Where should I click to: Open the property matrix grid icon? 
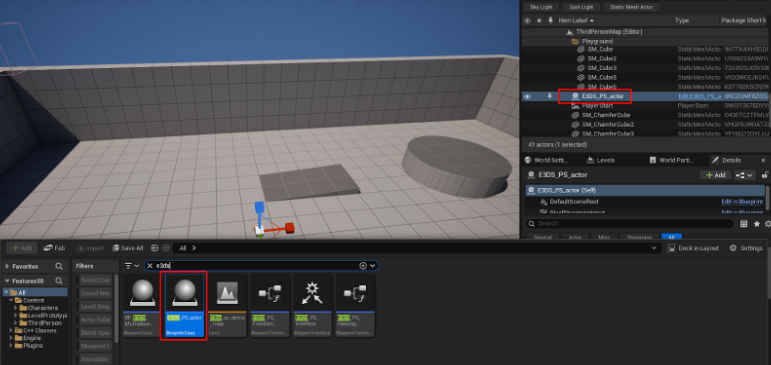tap(743, 223)
